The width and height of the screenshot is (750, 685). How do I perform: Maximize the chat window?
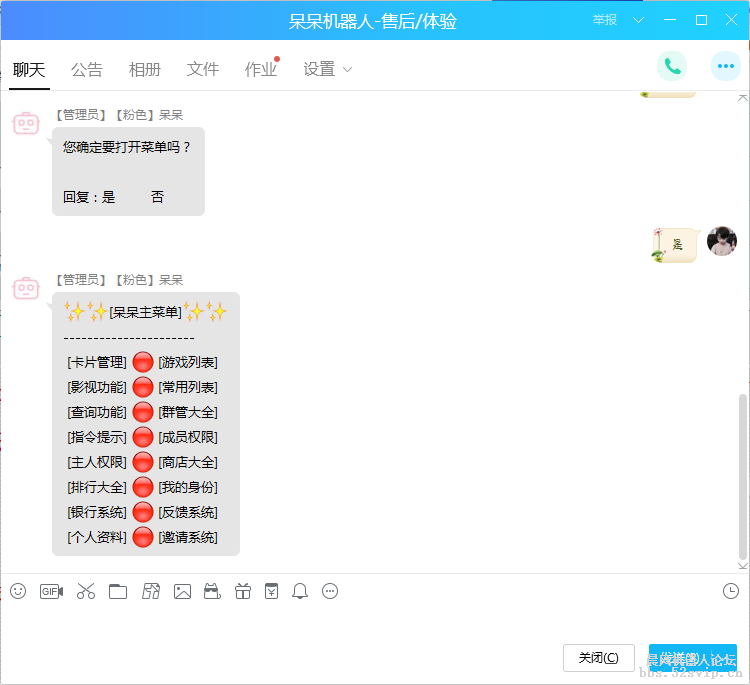click(x=701, y=20)
